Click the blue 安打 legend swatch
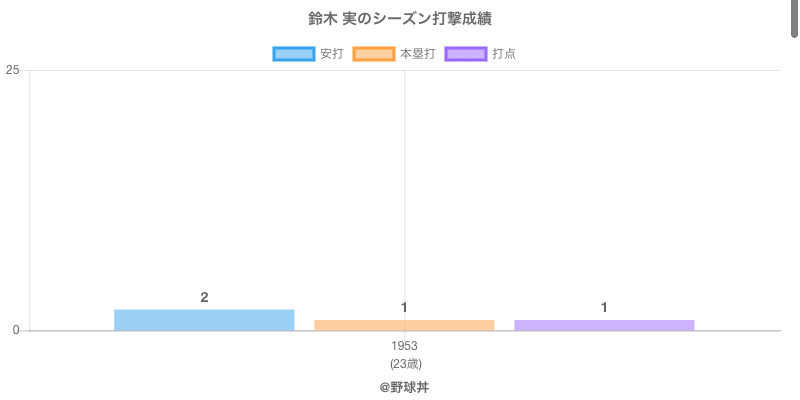The height and width of the screenshot is (400, 800). (294, 54)
